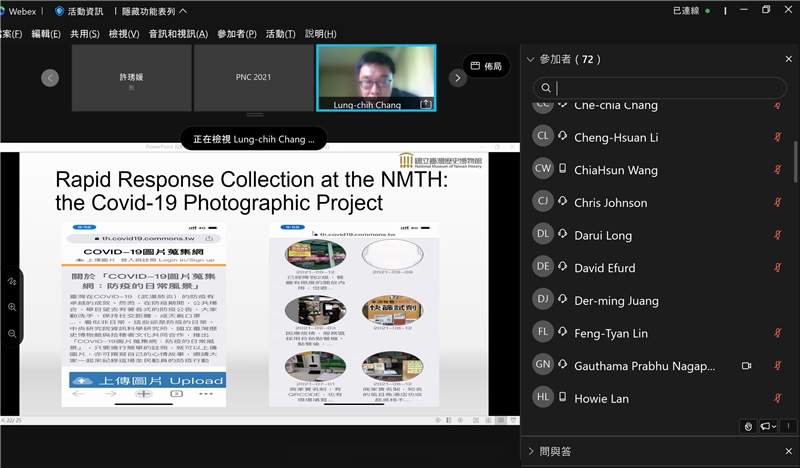Open the 音訊和視訊(A) menu
Screen dimensions: 800x468
(x=178, y=34)
